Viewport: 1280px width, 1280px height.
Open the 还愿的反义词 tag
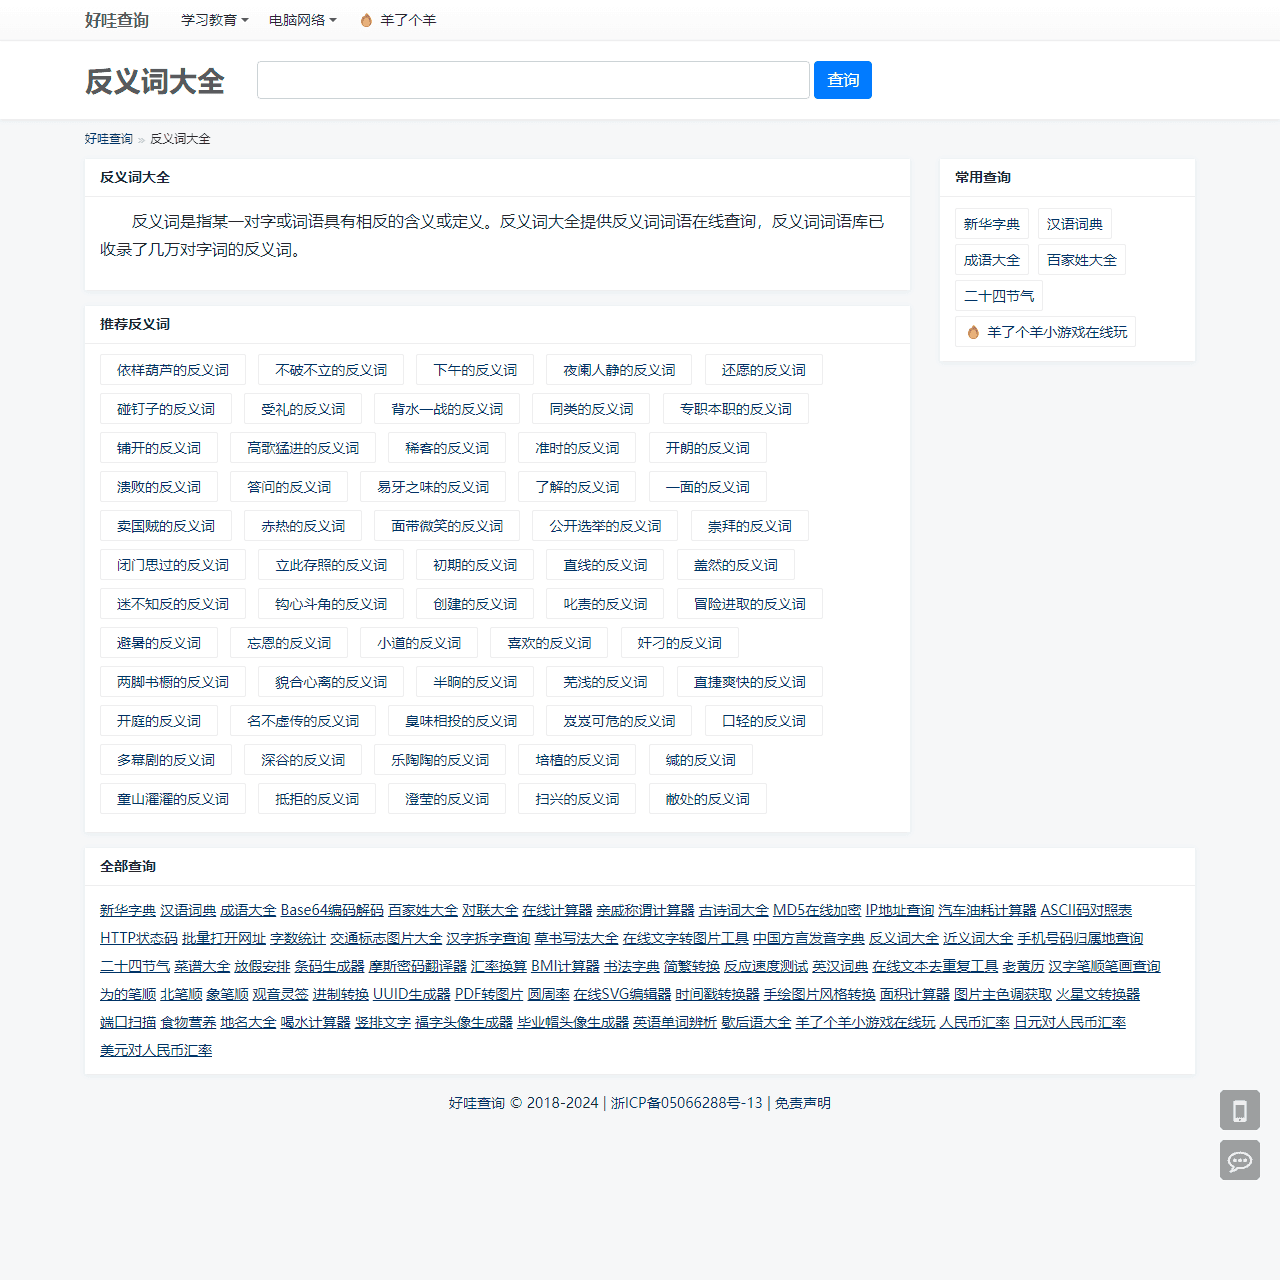pyautogui.click(x=764, y=370)
